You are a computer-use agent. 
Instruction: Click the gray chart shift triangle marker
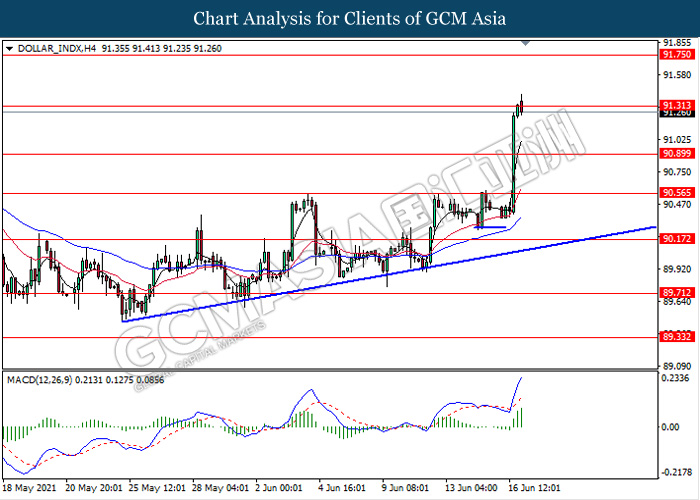click(x=526, y=44)
